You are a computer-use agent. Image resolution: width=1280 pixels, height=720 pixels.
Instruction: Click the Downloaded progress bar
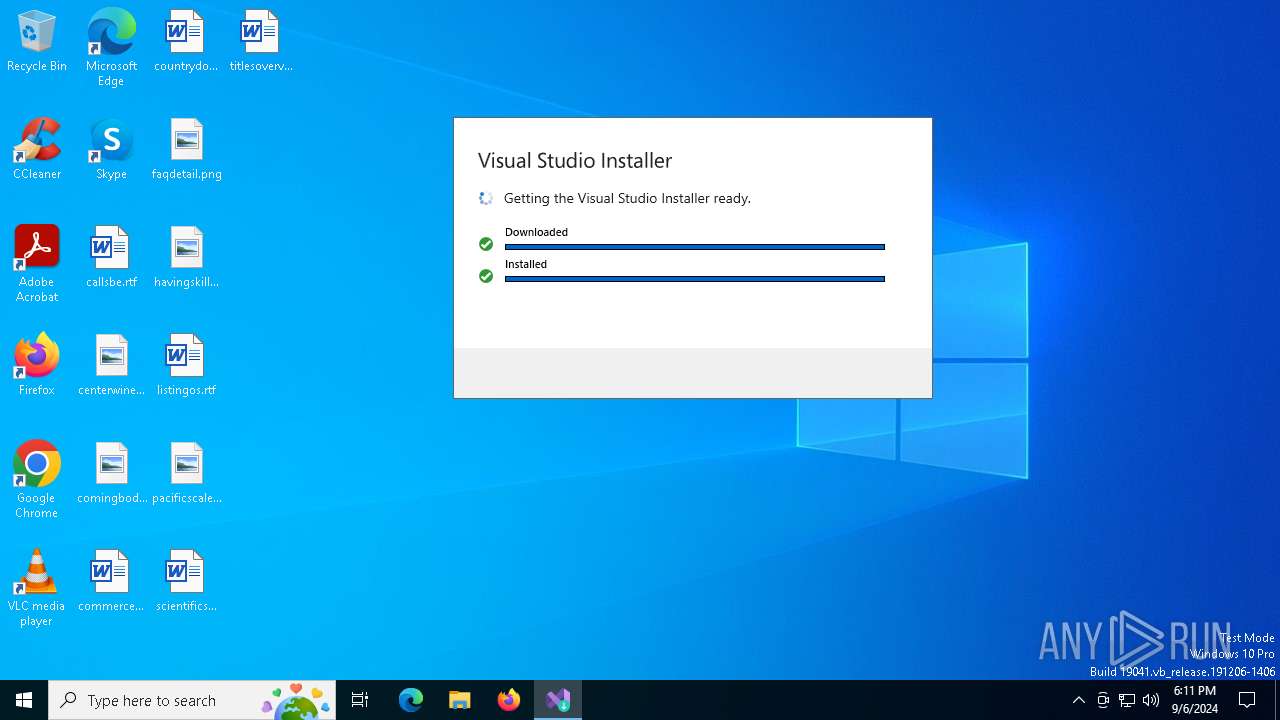[695, 247]
